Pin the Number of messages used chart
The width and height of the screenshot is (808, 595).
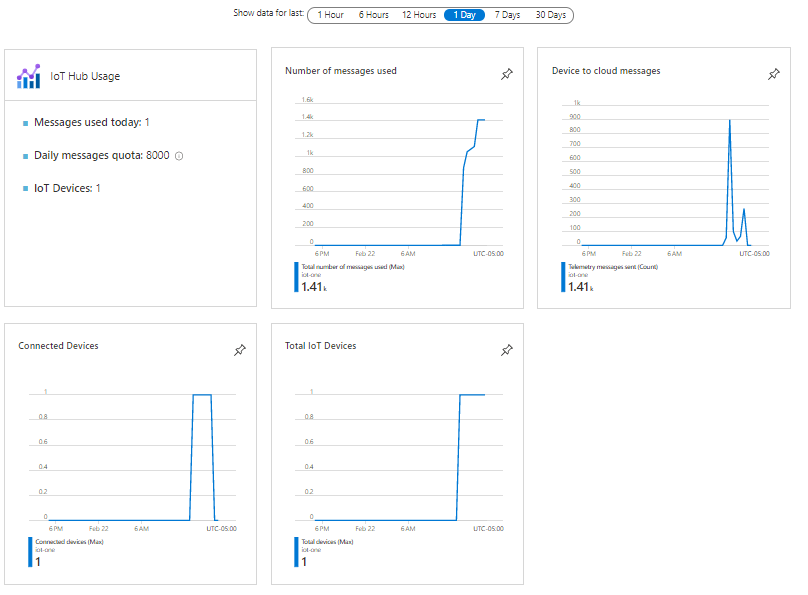pyautogui.click(x=507, y=74)
